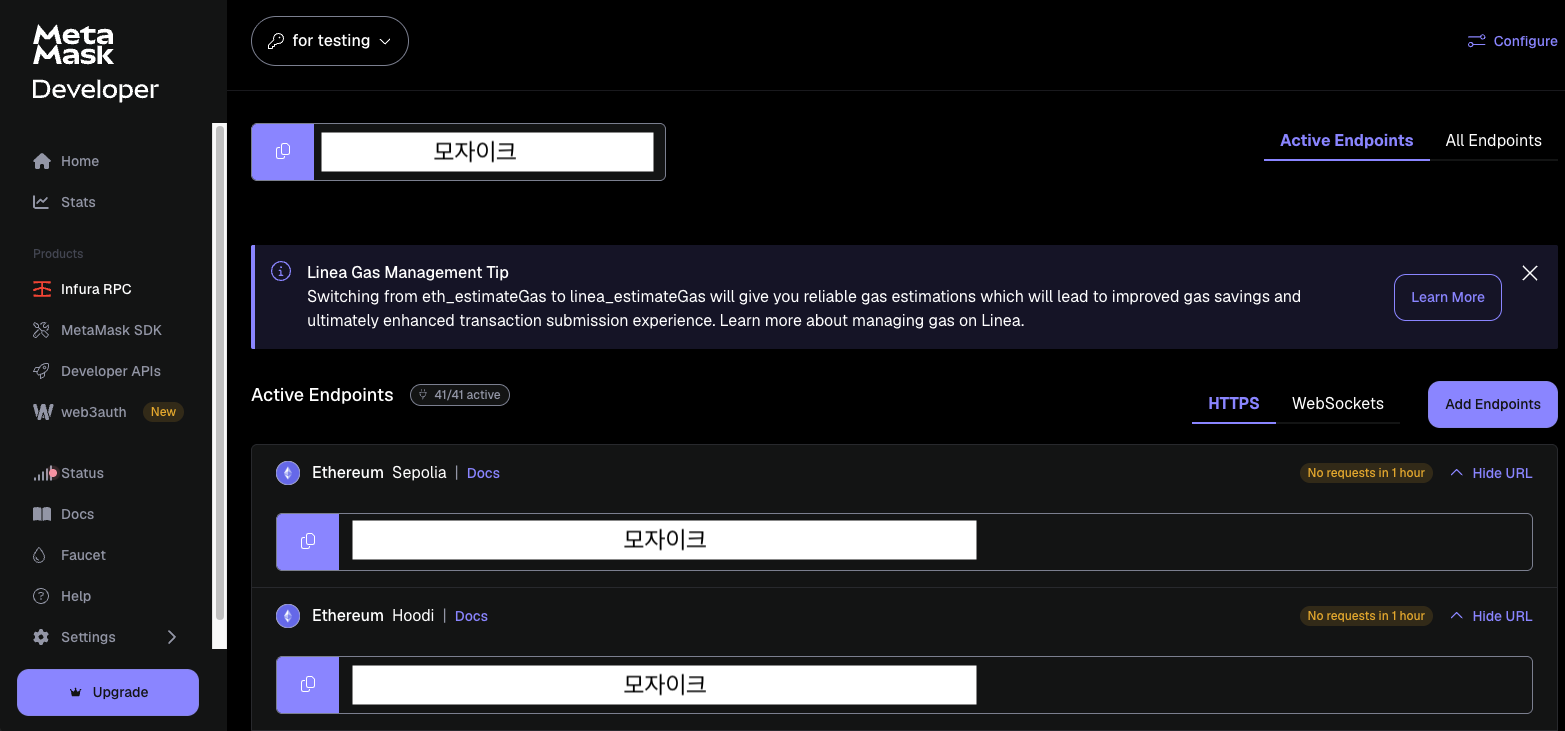Switch to the WebSockets tab

click(1337, 404)
